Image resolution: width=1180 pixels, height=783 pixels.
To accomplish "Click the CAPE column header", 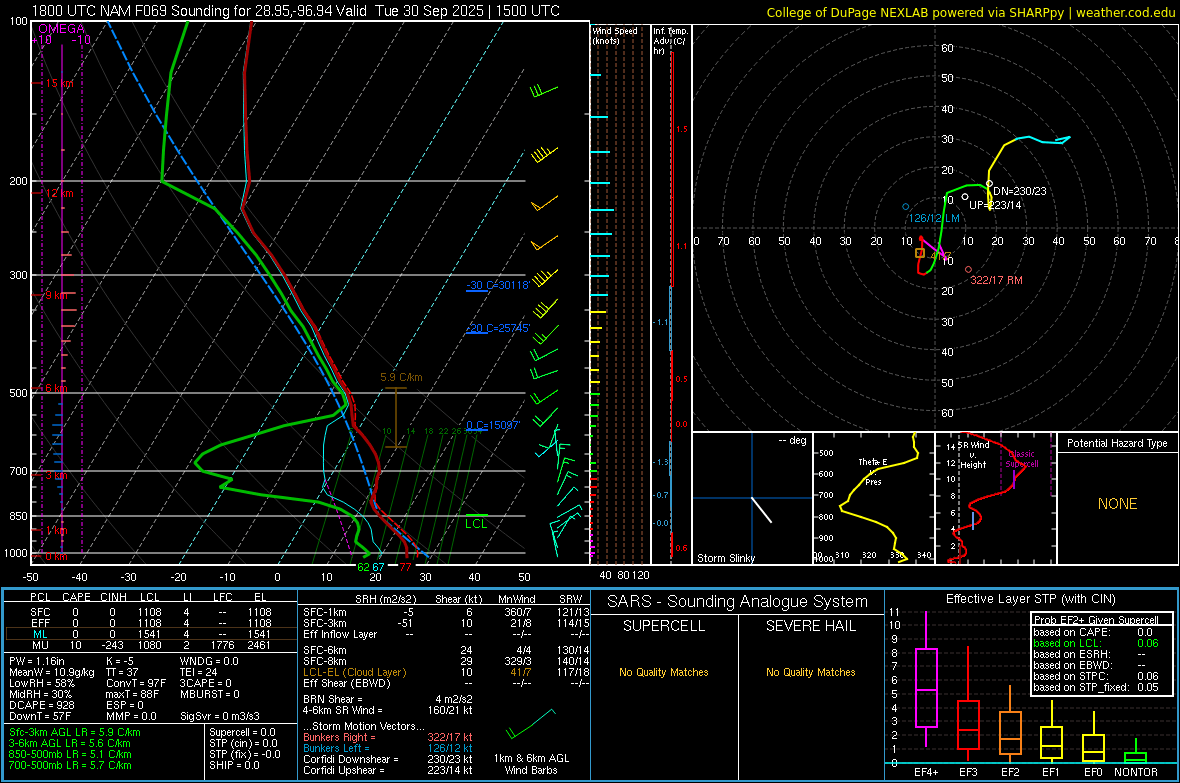I will pyautogui.click(x=76, y=597).
